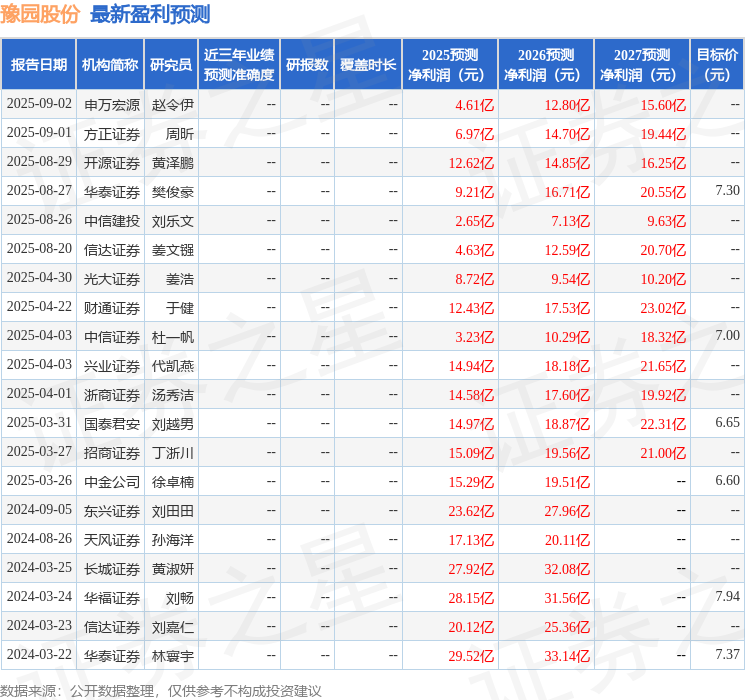Select the 覆盖时长 column header
The height and width of the screenshot is (700, 745).
[367, 64]
